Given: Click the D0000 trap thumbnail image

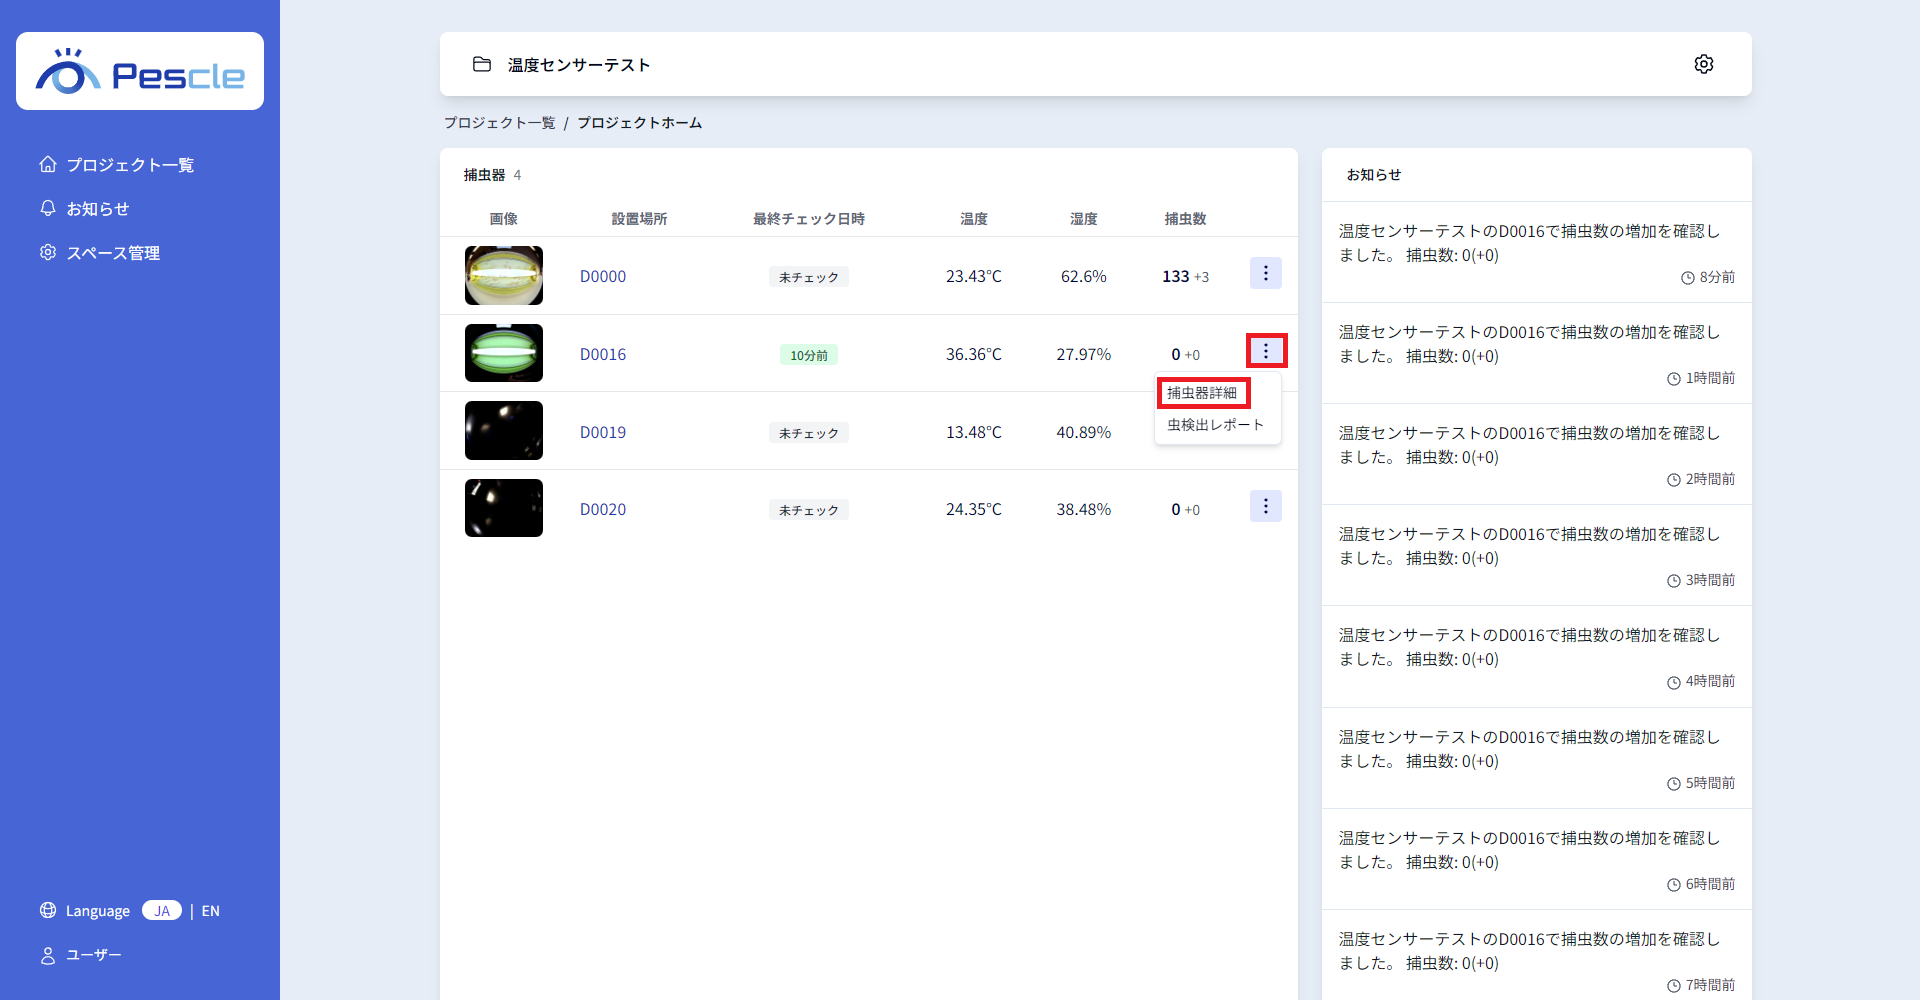Looking at the screenshot, I should (x=504, y=276).
